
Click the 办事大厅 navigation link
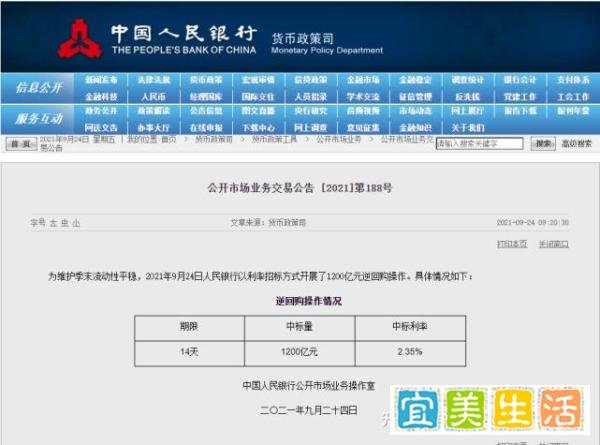pos(154,128)
